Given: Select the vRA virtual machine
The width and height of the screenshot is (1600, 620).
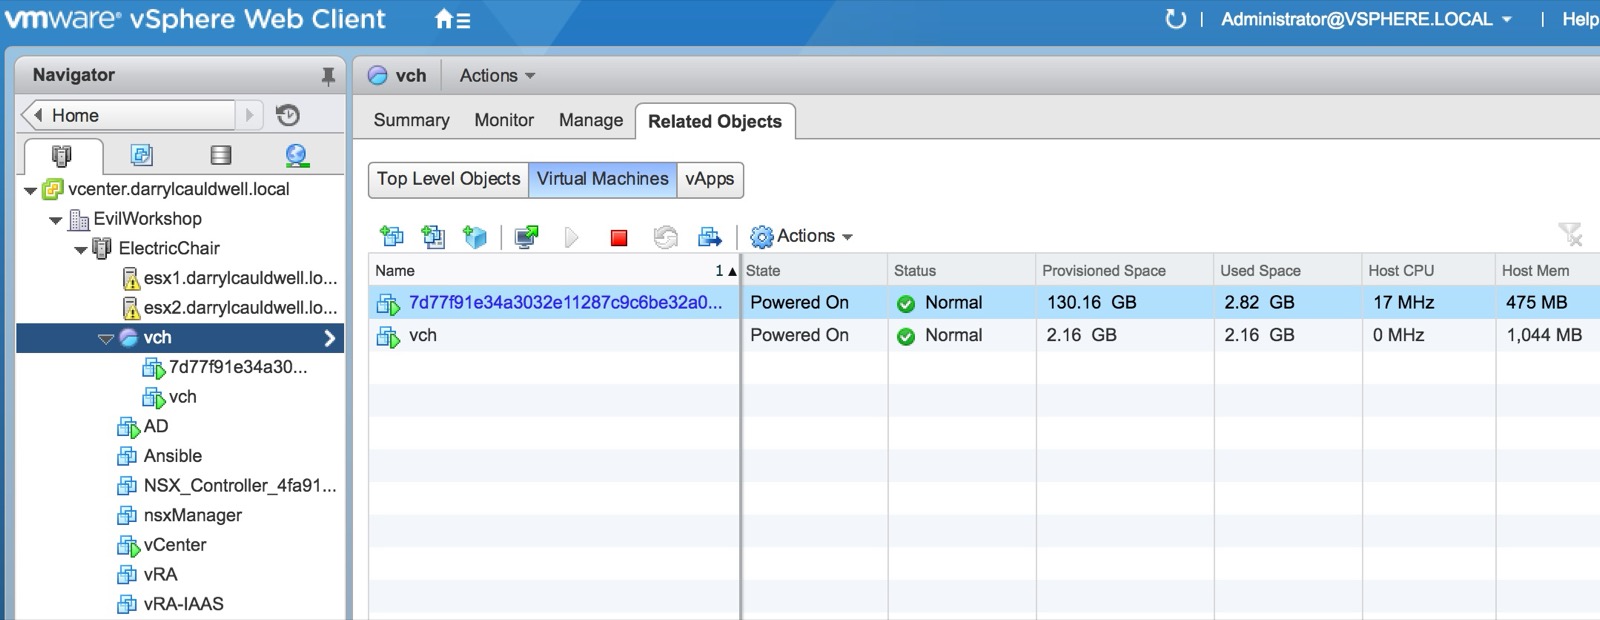Looking at the screenshot, I should click(x=160, y=575).
